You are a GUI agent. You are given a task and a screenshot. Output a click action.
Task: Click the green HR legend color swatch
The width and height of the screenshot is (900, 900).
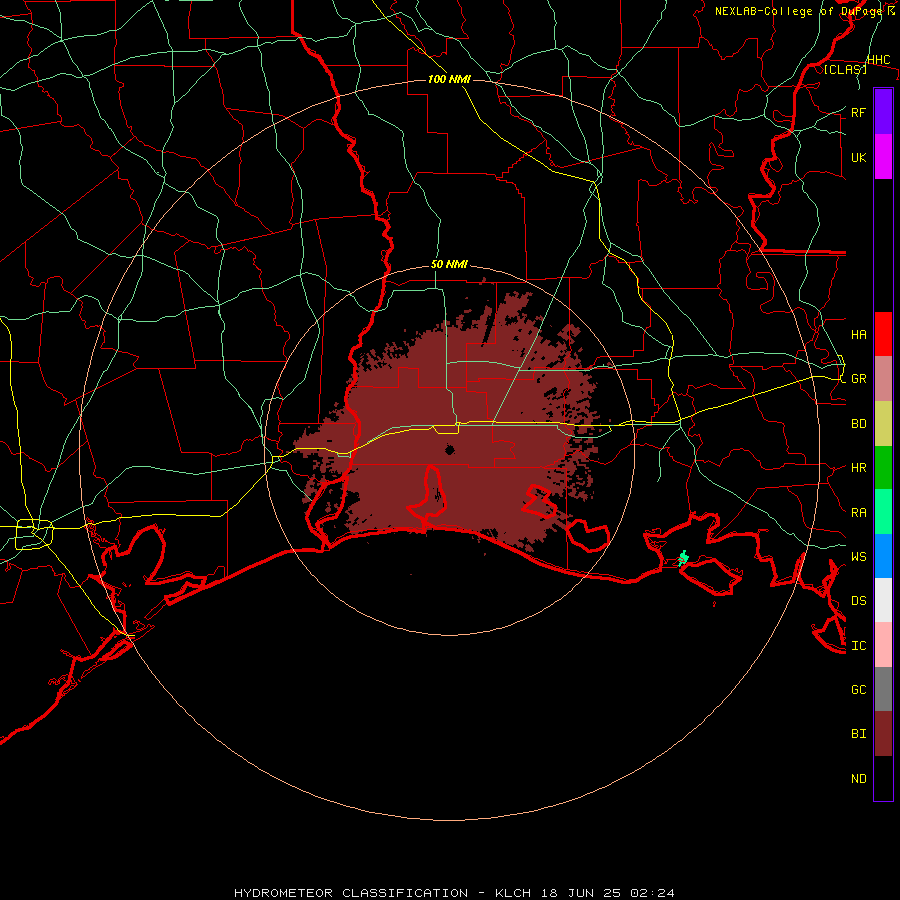coord(883,468)
